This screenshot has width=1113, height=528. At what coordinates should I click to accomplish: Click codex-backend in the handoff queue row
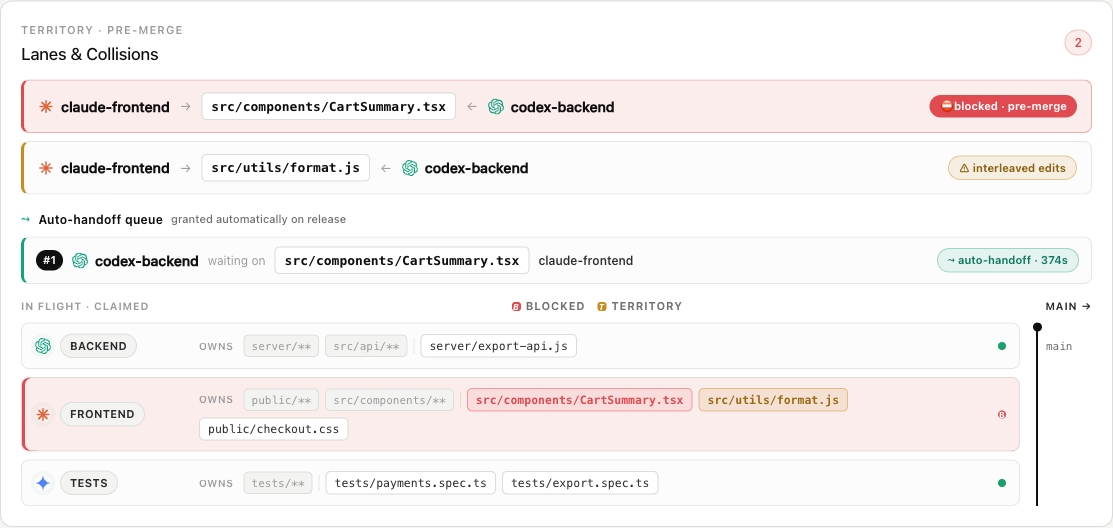146,260
